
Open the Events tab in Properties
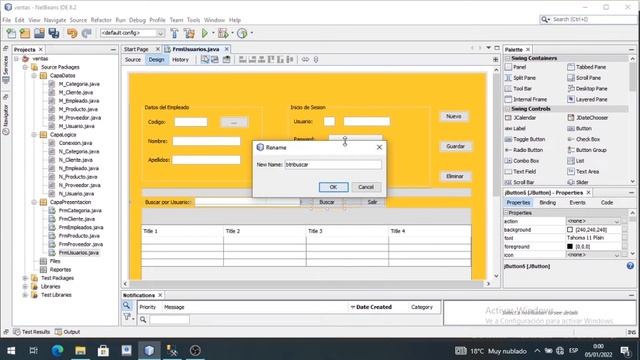[x=577, y=202]
